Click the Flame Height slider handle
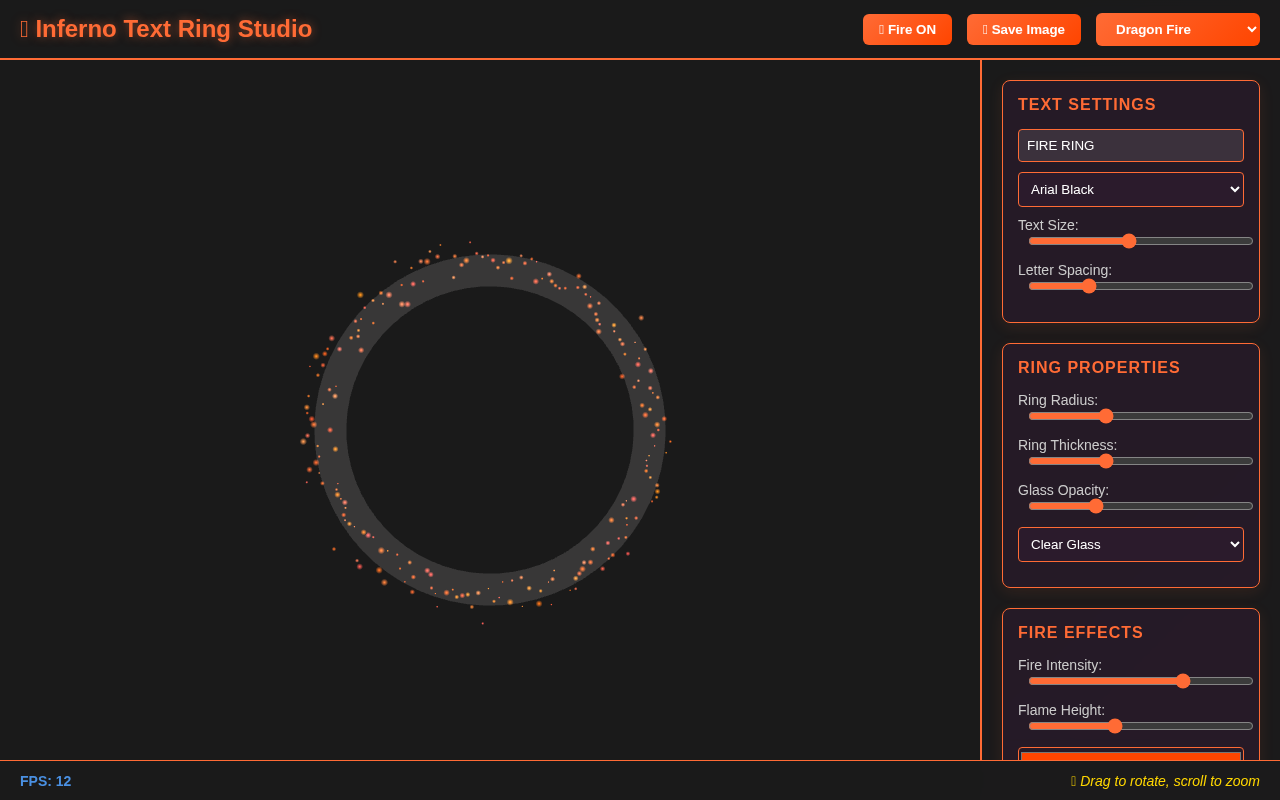 coord(1113,725)
